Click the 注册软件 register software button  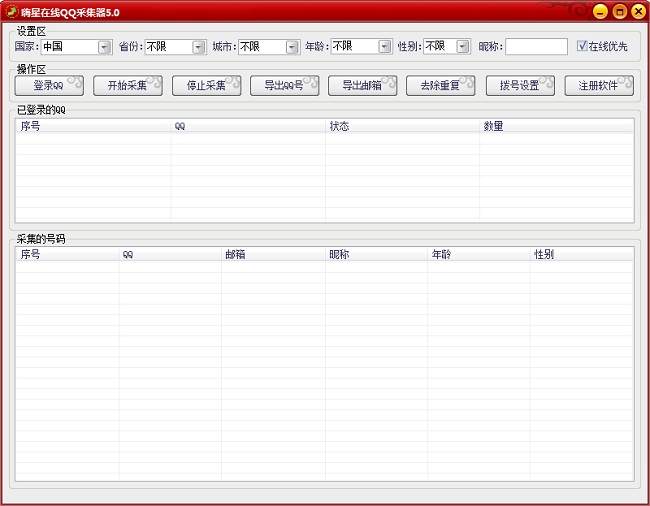pos(599,86)
